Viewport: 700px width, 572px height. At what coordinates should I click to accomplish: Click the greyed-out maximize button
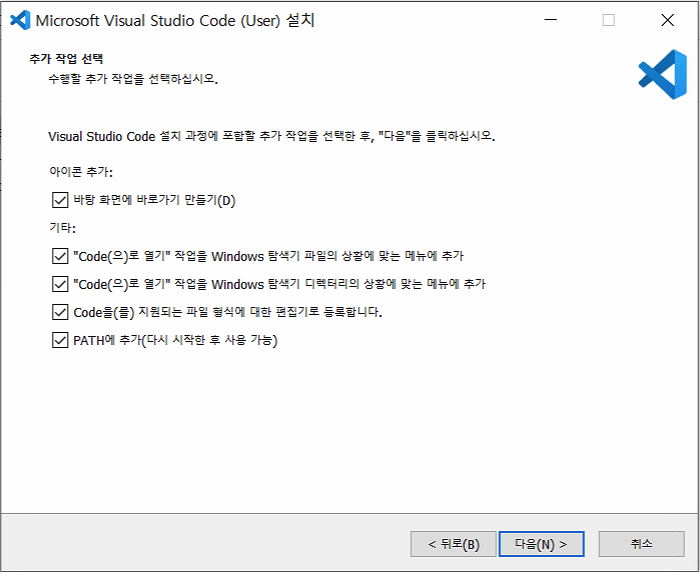tap(608, 20)
